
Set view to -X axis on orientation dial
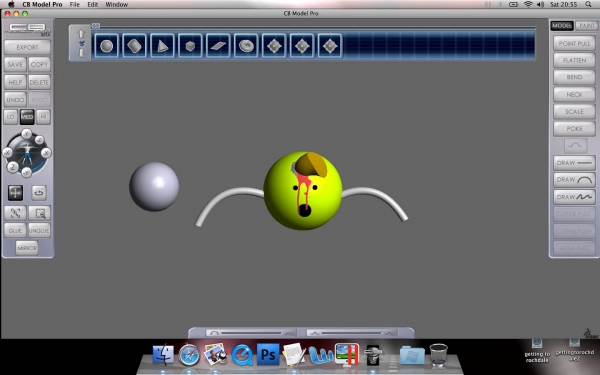point(7,153)
